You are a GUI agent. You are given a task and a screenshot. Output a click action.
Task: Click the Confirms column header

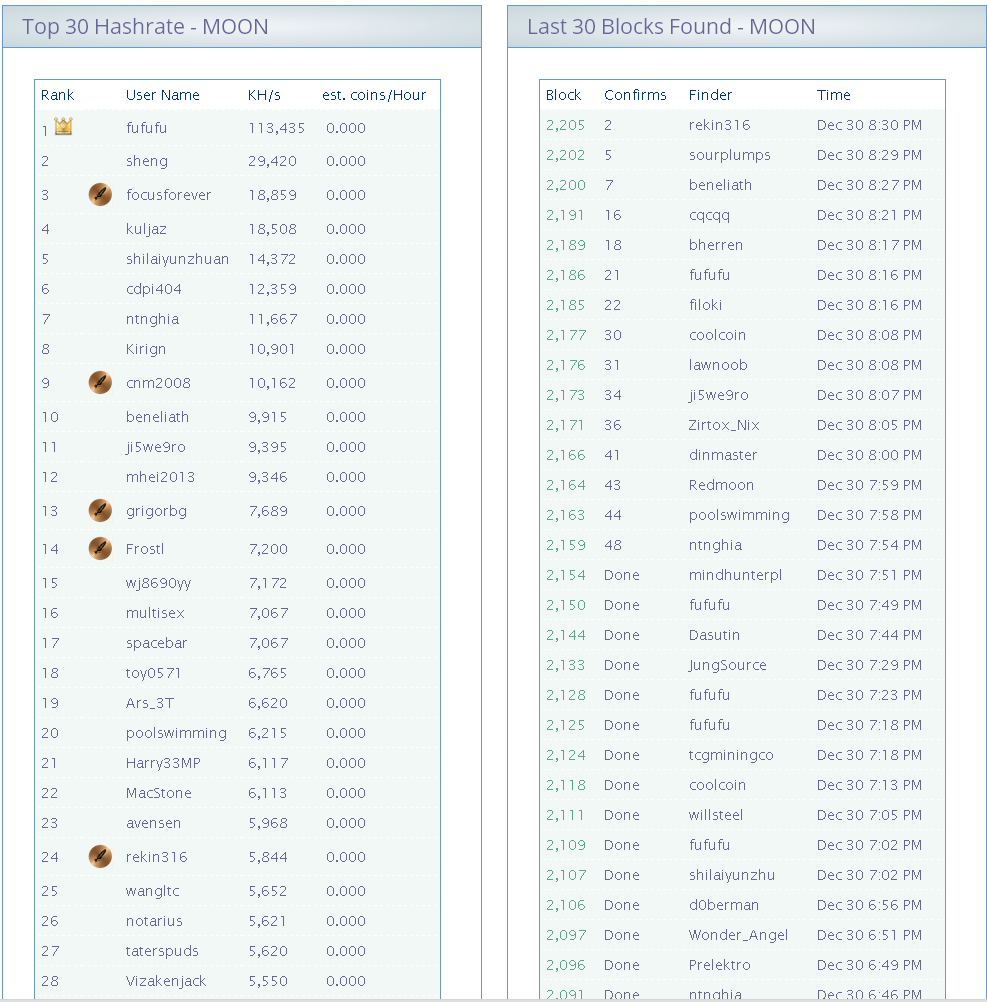[x=635, y=95]
